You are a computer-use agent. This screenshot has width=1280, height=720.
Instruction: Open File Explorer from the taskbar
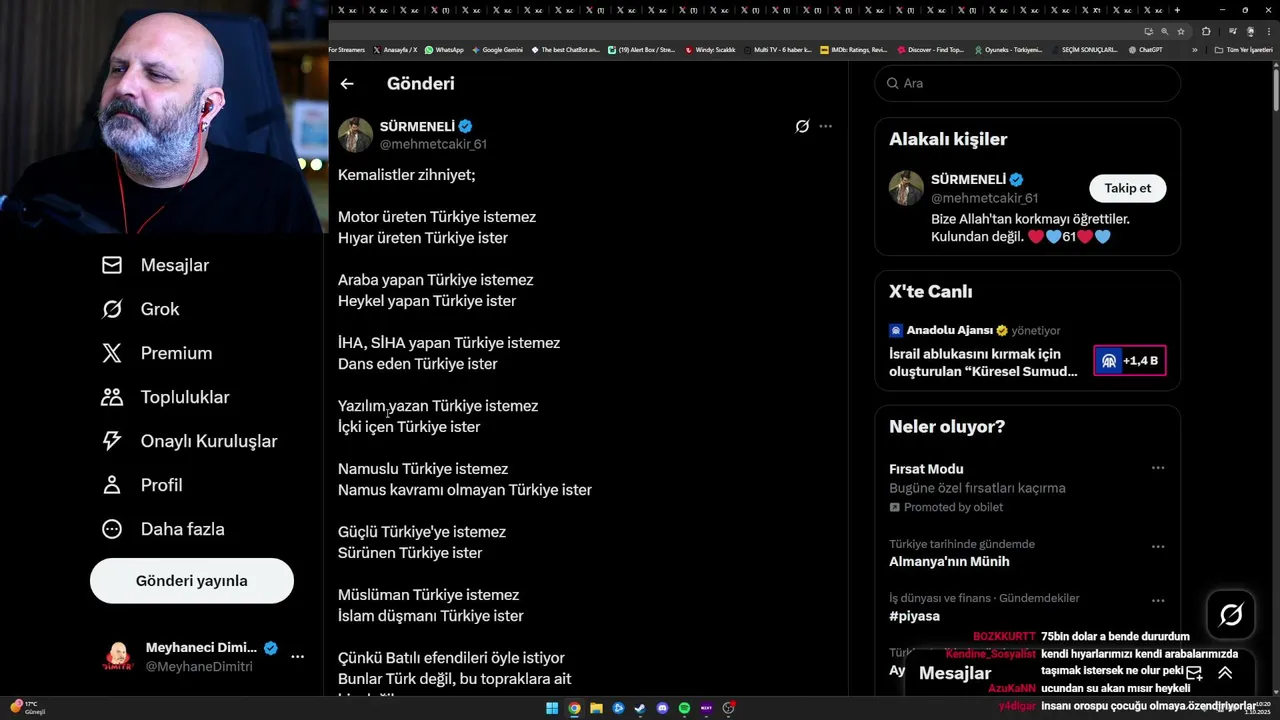596,709
